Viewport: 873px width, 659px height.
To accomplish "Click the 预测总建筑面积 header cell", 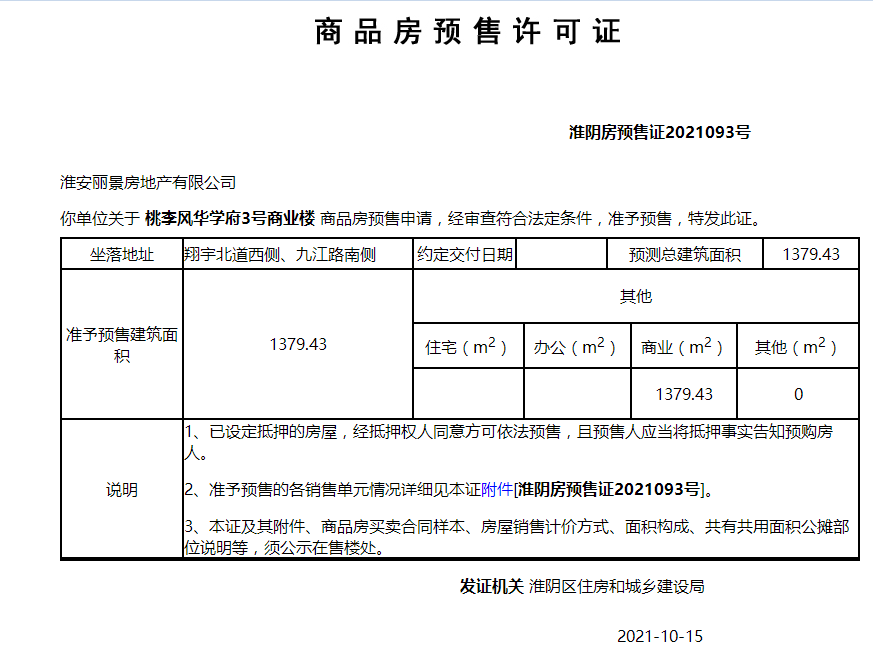I will point(685,254).
